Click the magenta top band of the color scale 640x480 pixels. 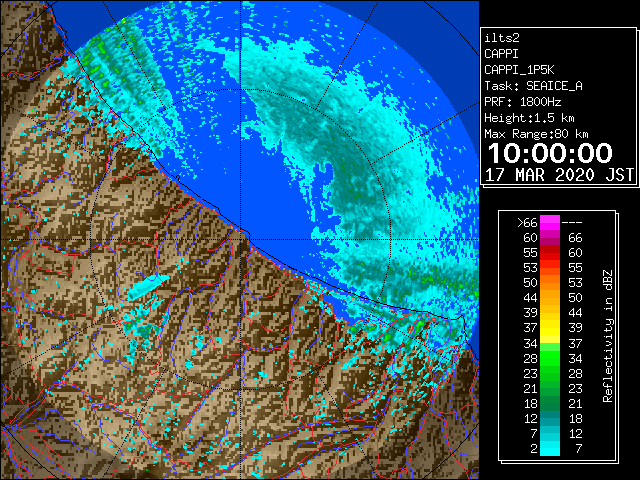click(550, 223)
